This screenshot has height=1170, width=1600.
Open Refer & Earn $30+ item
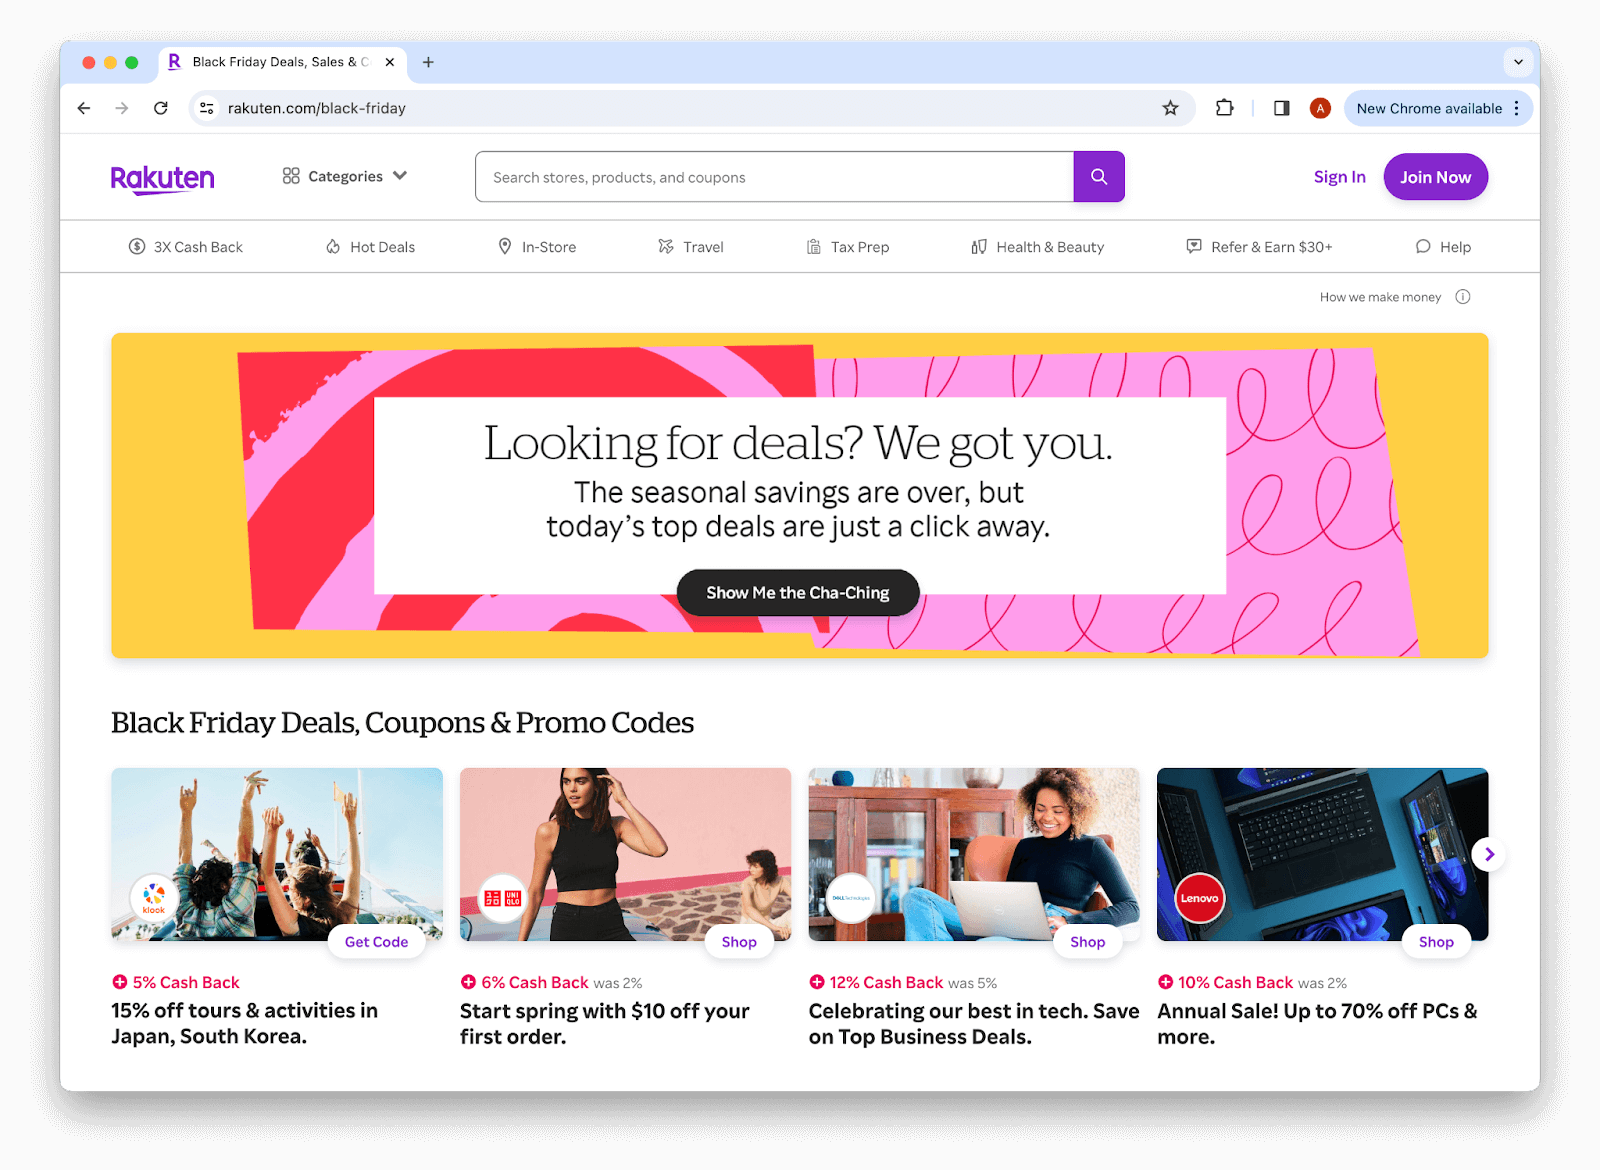click(1259, 247)
